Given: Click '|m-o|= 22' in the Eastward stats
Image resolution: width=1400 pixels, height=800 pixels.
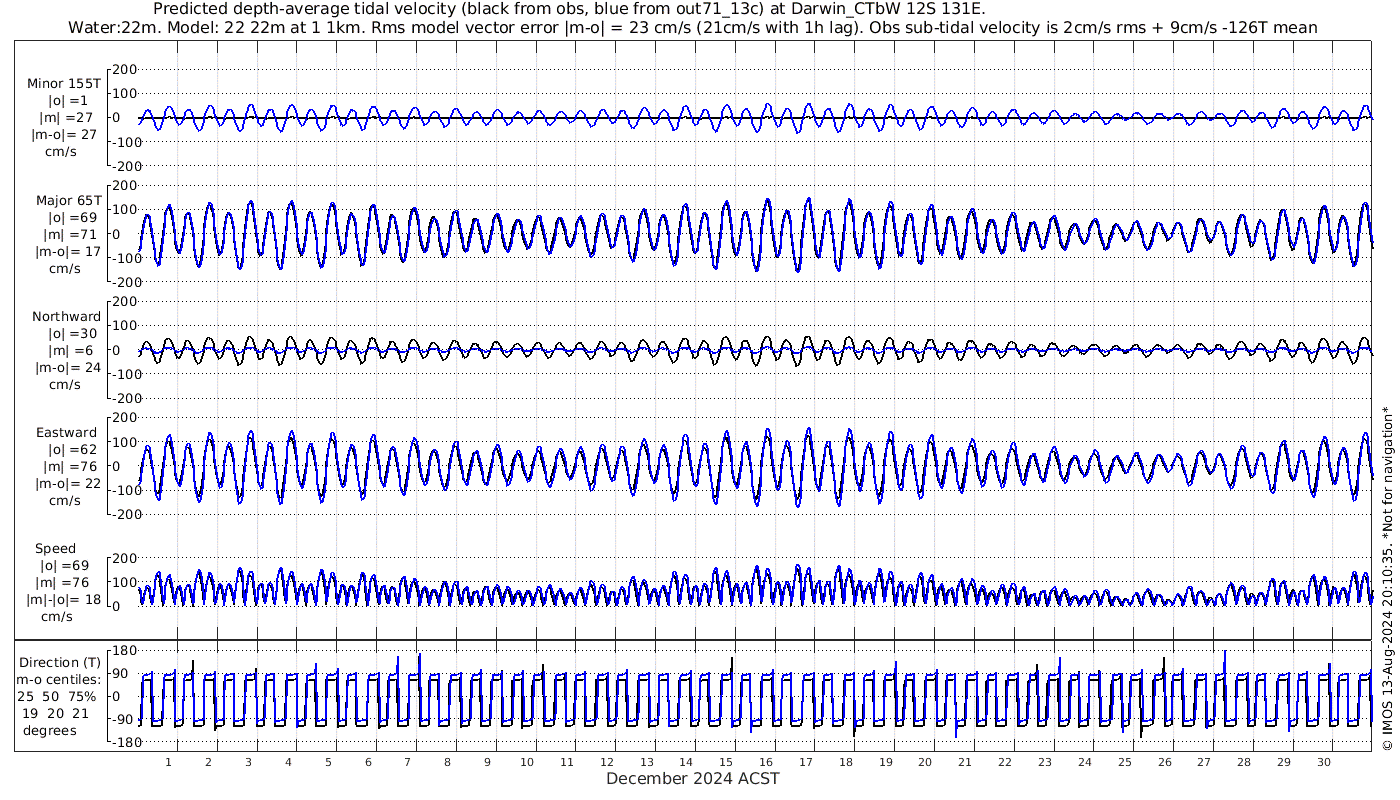Looking at the screenshot, I should click(x=66, y=484).
